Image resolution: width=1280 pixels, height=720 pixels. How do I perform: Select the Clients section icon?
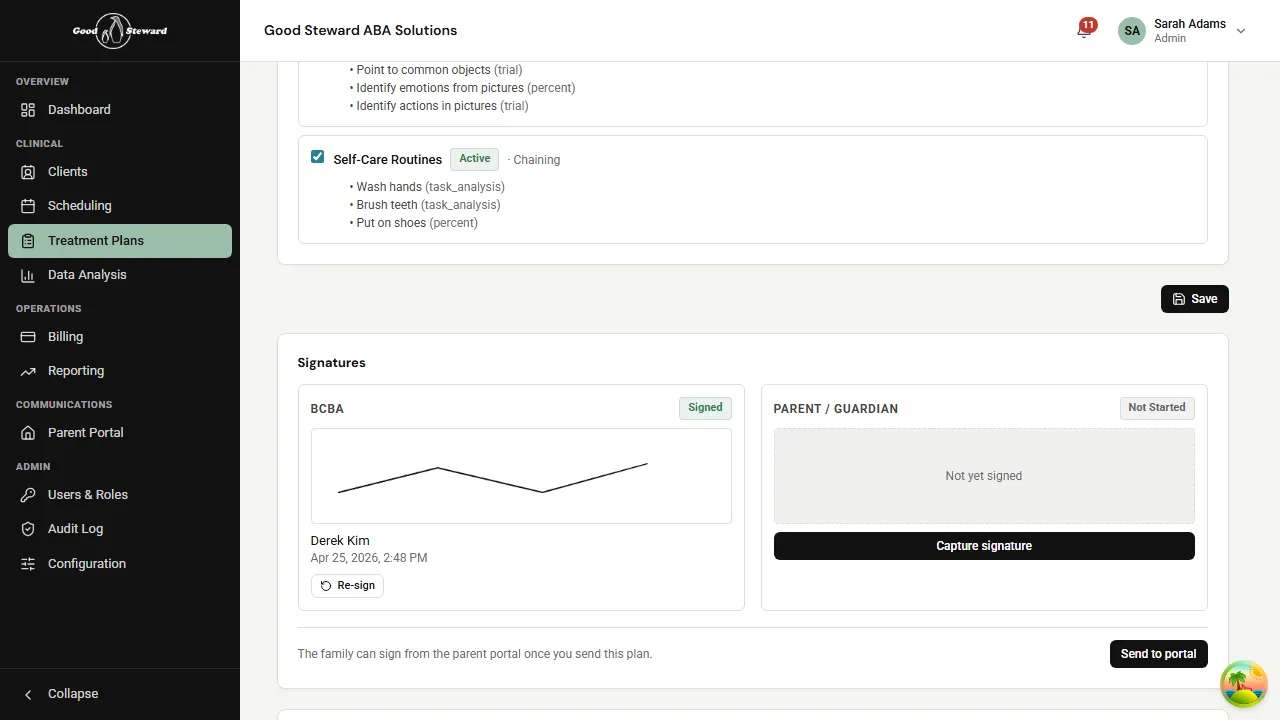pos(27,171)
